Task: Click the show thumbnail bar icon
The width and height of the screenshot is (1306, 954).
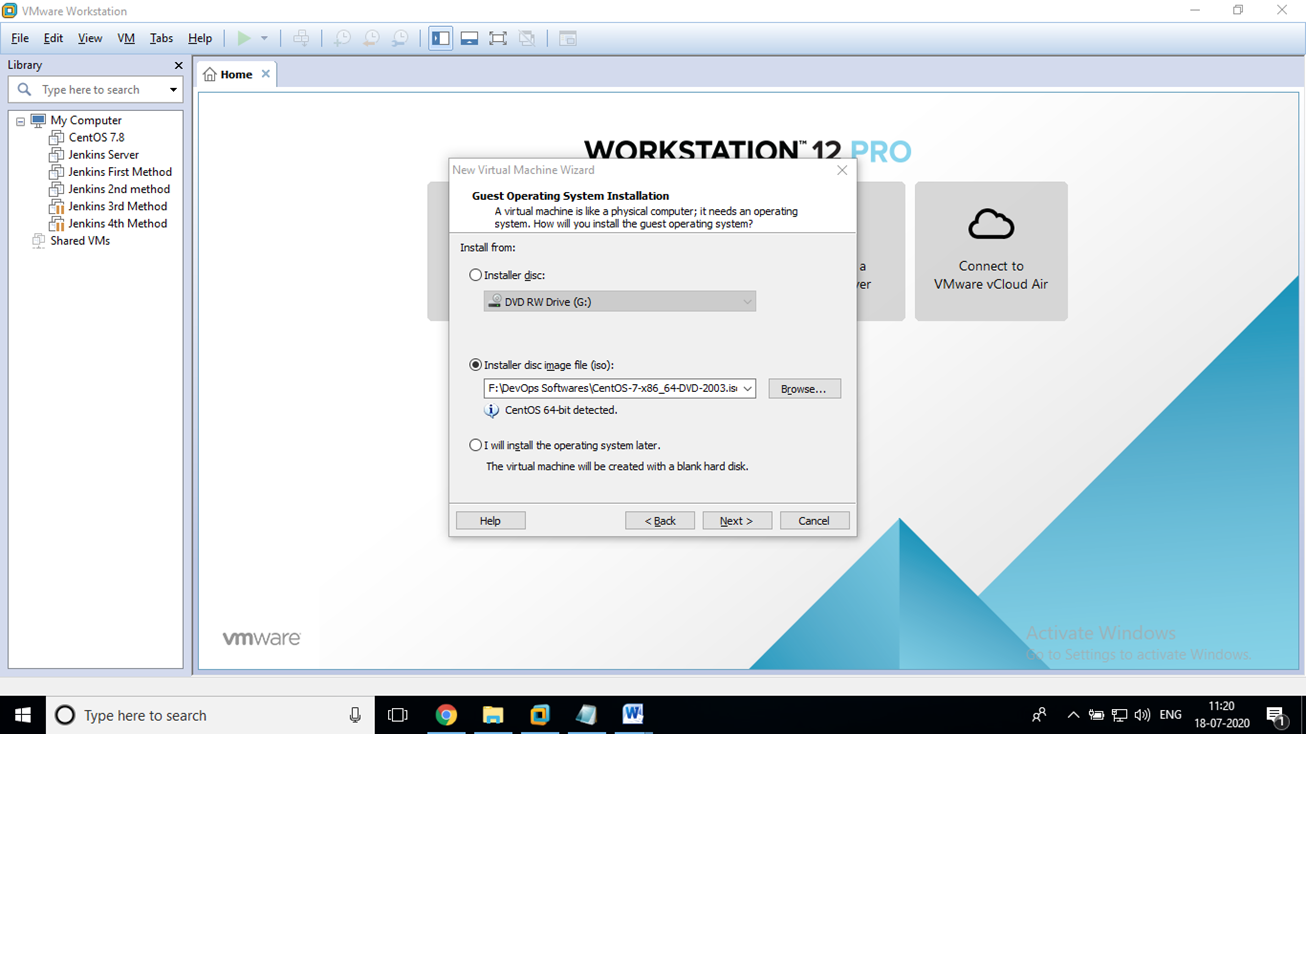Action: tap(469, 38)
